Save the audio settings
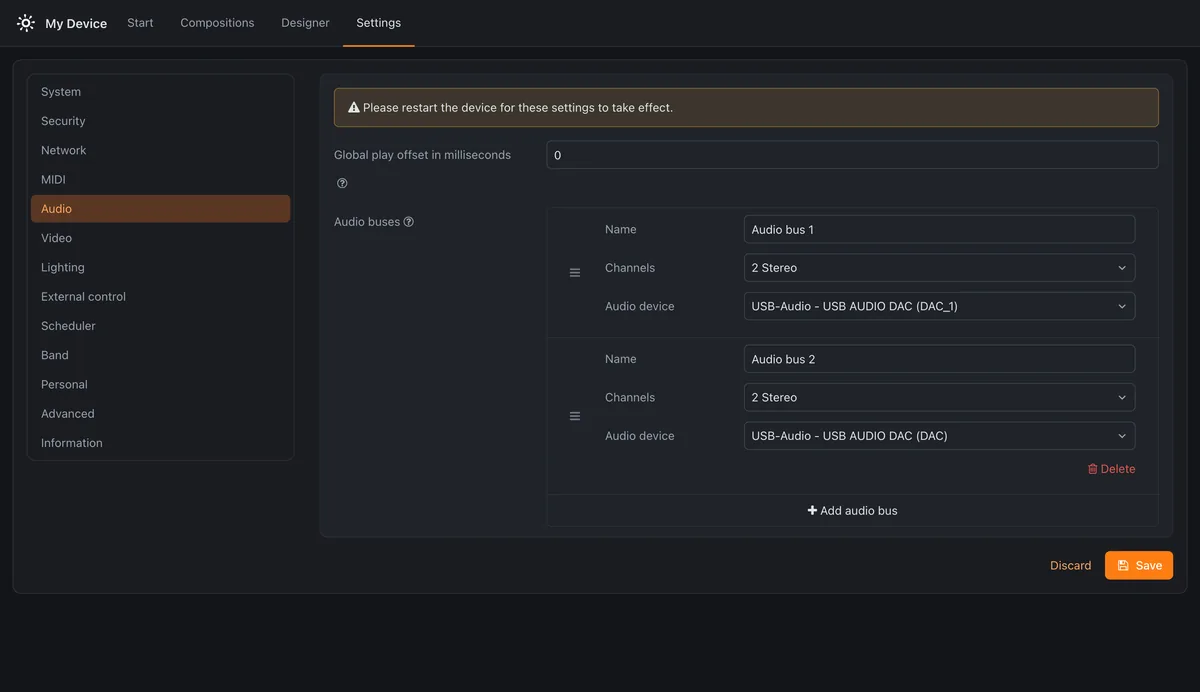 pos(1139,565)
